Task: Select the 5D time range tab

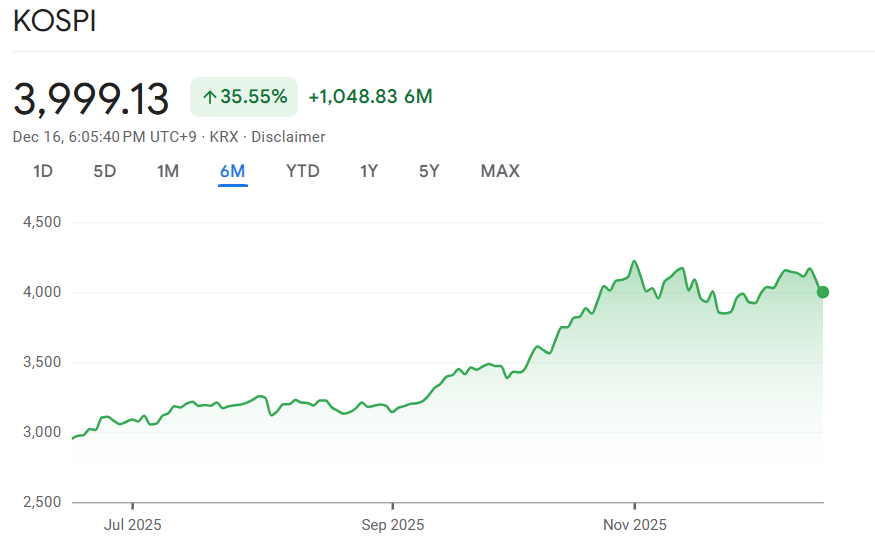Action: click(x=105, y=171)
